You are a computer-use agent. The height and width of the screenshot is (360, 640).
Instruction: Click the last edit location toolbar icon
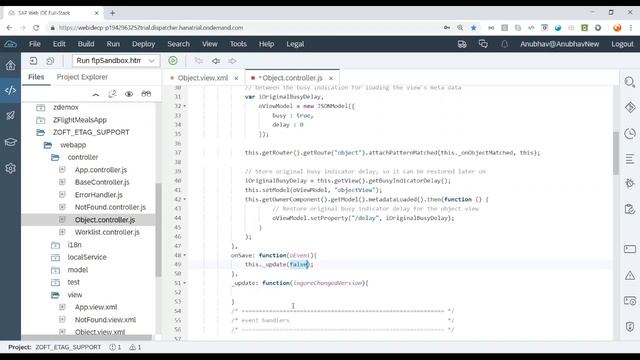coord(199,61)
